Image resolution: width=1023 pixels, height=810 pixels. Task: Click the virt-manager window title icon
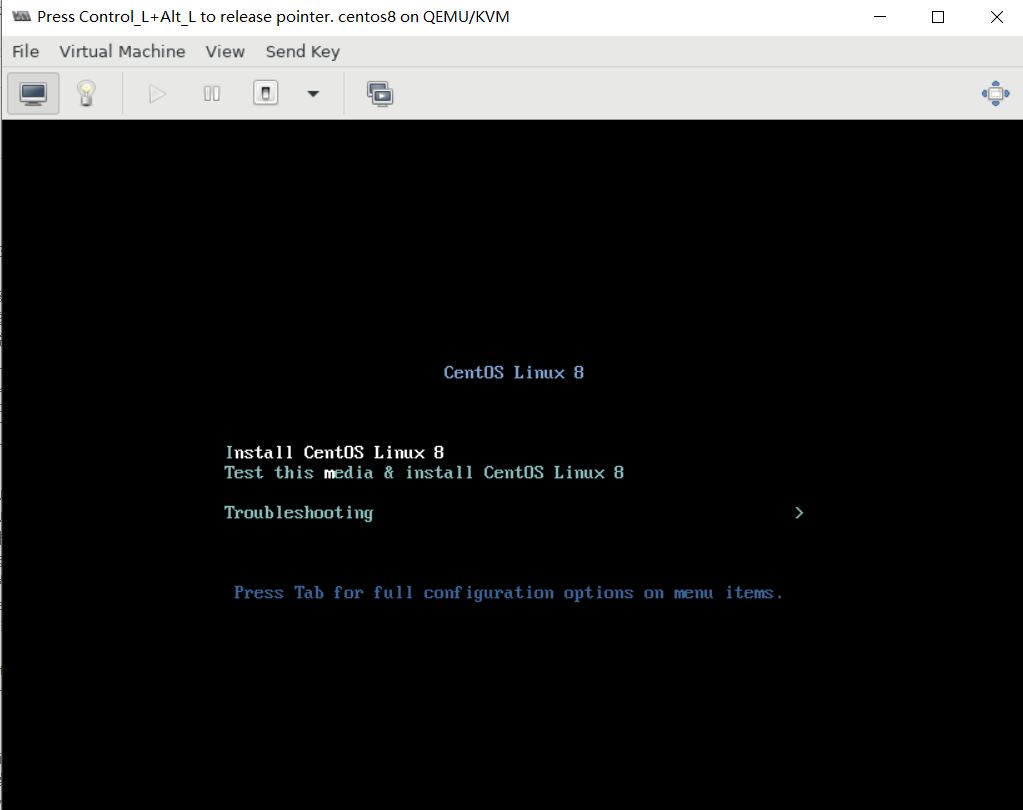click(22, 16)
